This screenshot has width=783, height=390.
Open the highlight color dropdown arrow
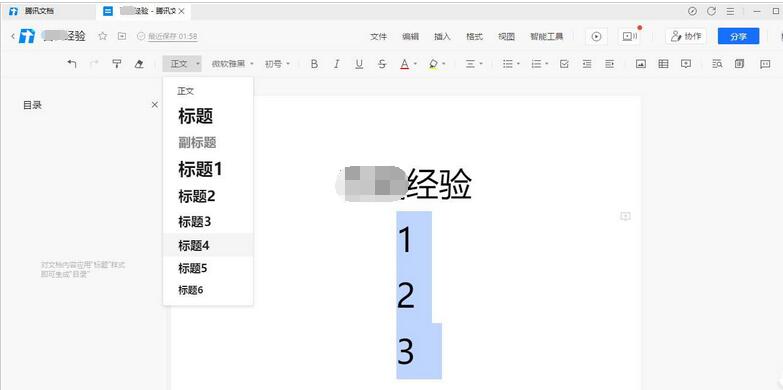point(444,64)
